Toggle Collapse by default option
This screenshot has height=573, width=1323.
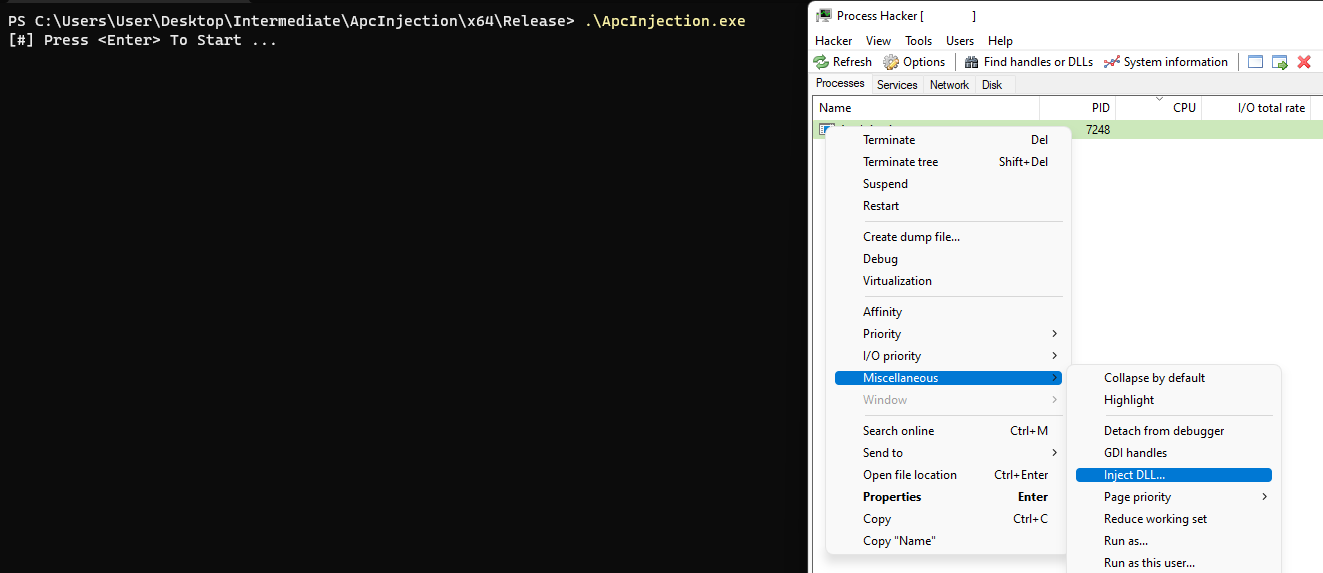(1154, 378)
